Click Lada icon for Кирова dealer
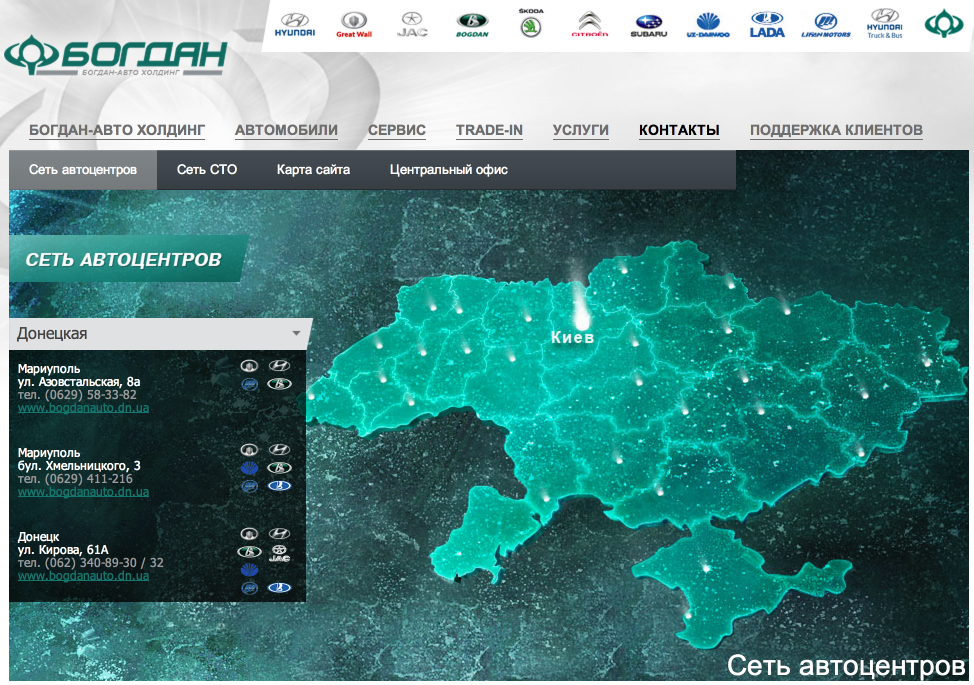This screenshot has width=974, height=685. pyautogui.click(x=279, y=587)
